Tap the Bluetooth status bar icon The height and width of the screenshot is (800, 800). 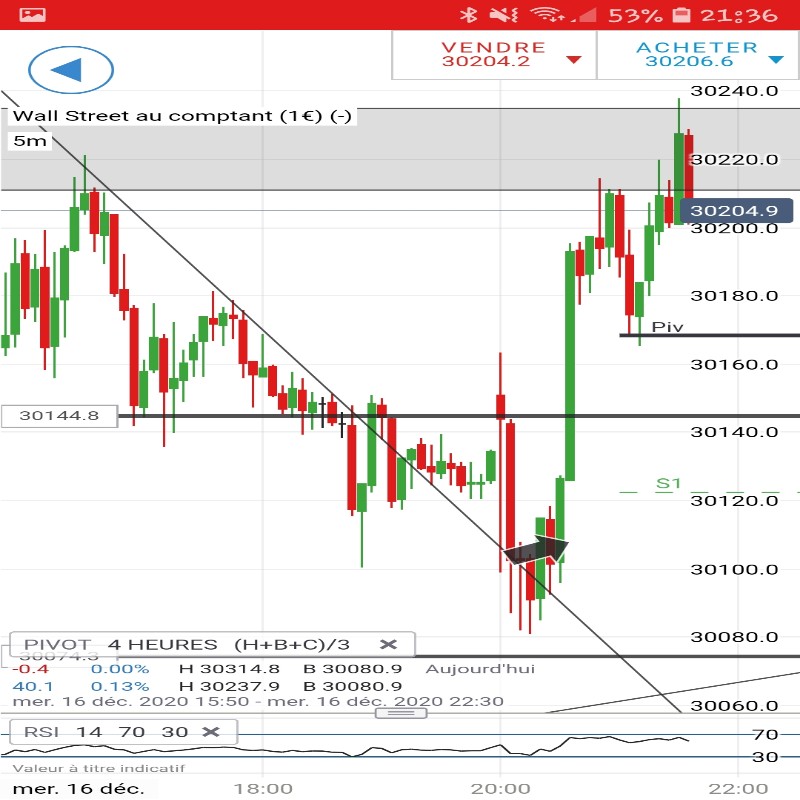tap(468, 15)
